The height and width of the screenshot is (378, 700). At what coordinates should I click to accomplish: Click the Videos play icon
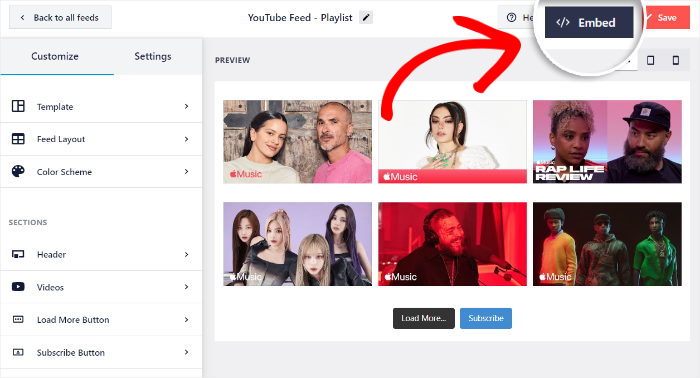click(x=18, y=287)
